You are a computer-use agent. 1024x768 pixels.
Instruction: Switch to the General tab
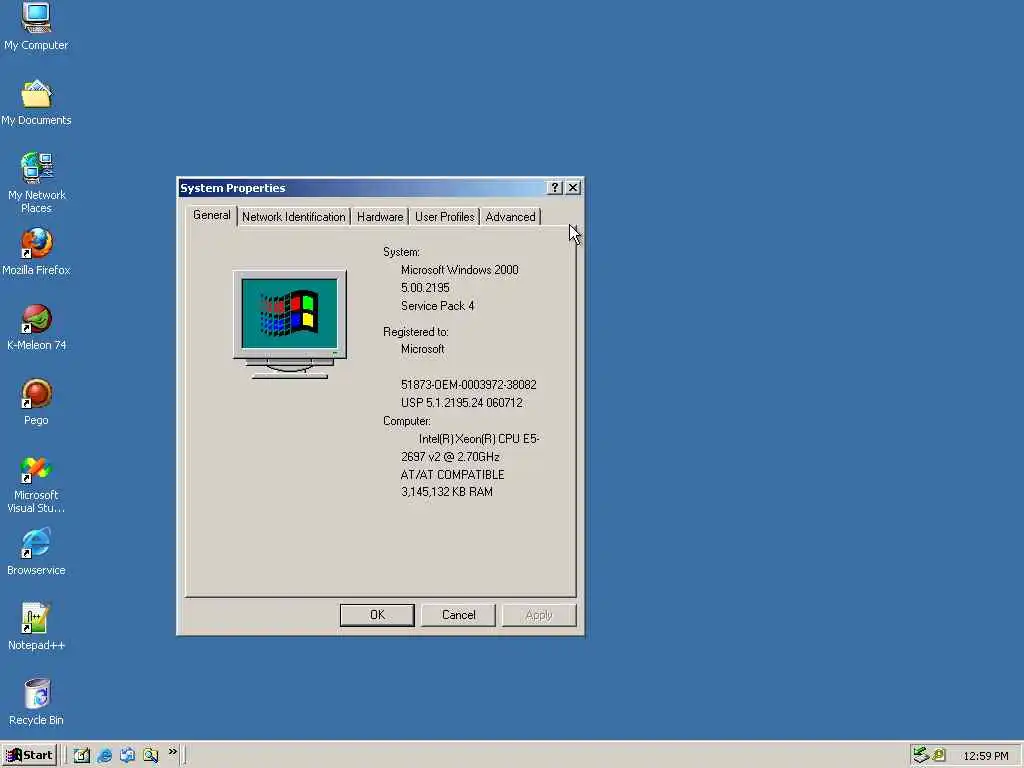click(x=212, y=216)
